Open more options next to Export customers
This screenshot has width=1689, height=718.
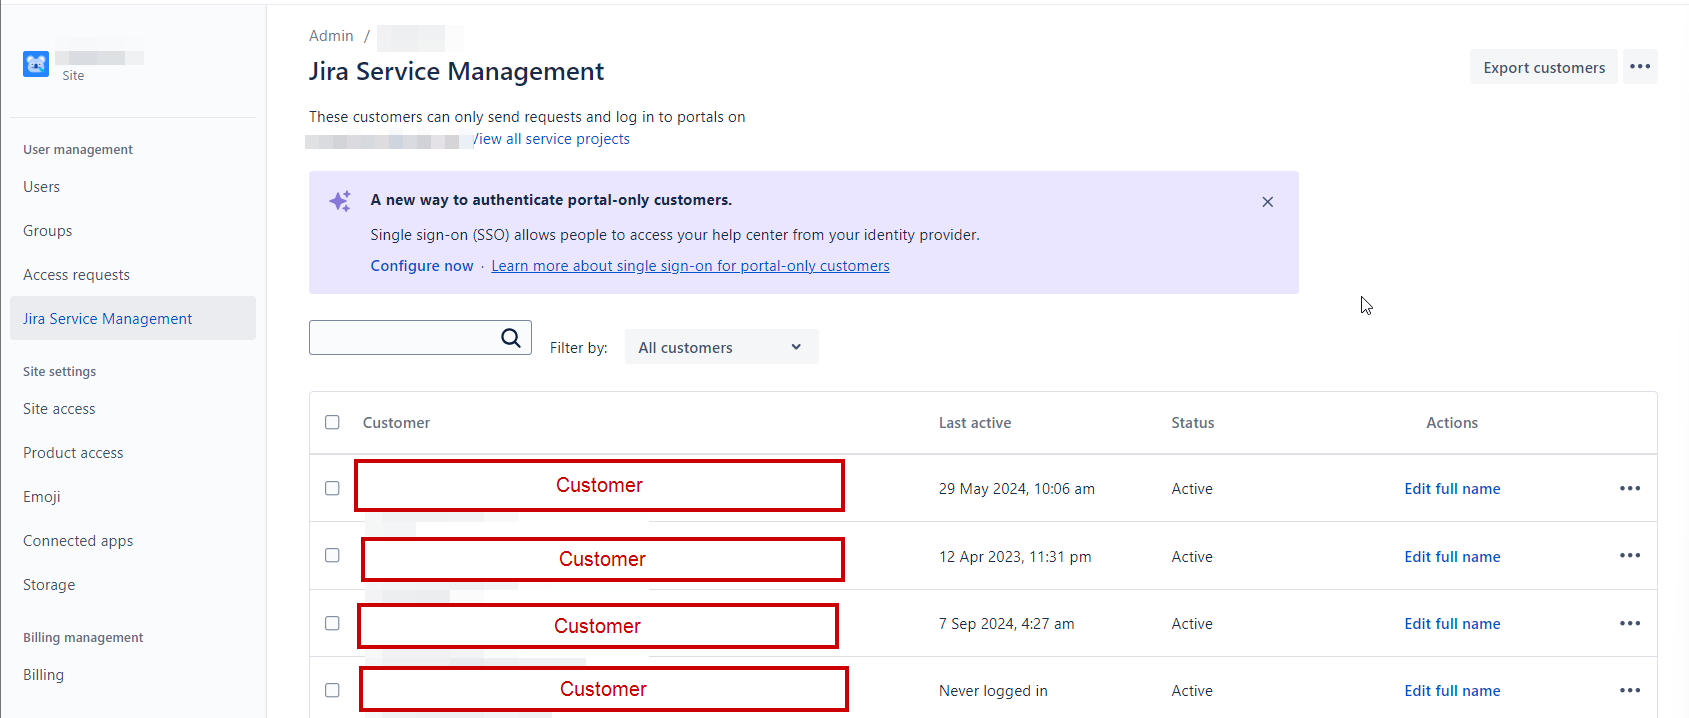coord(1640,67)
